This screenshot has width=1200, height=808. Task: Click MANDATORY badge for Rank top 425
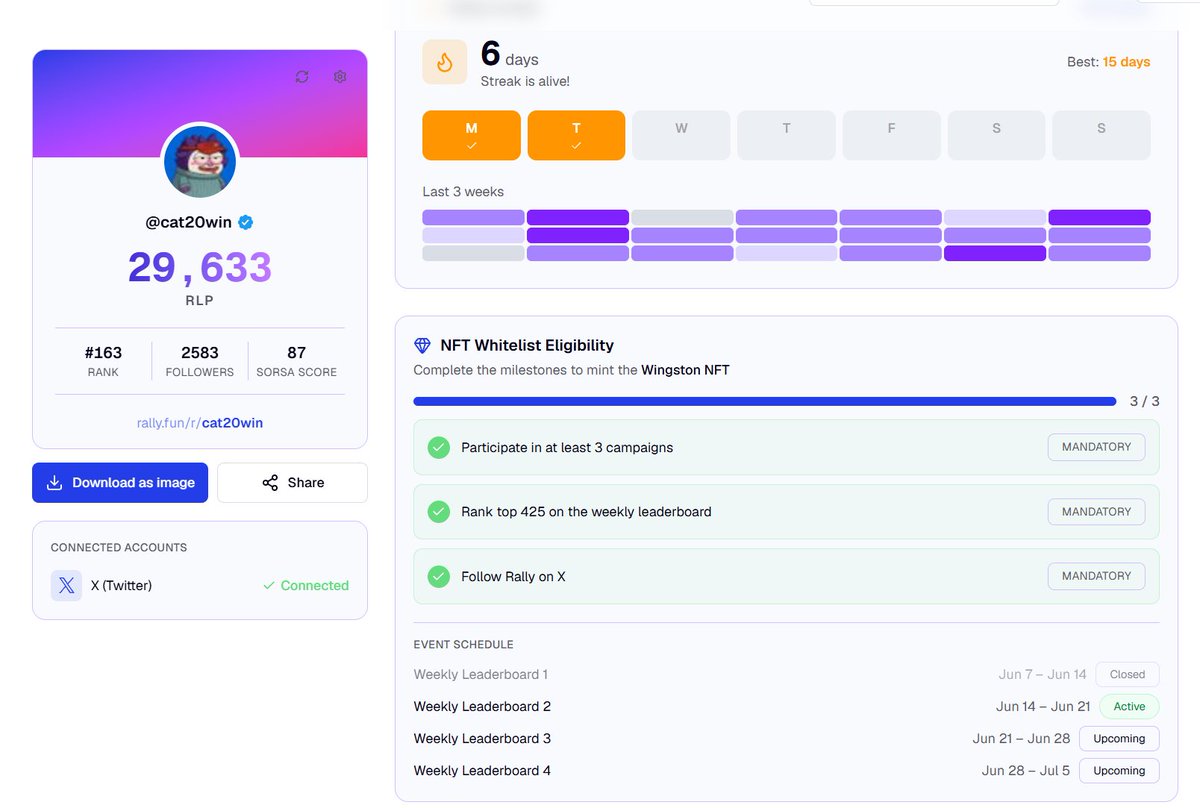tap(1096, 511)
